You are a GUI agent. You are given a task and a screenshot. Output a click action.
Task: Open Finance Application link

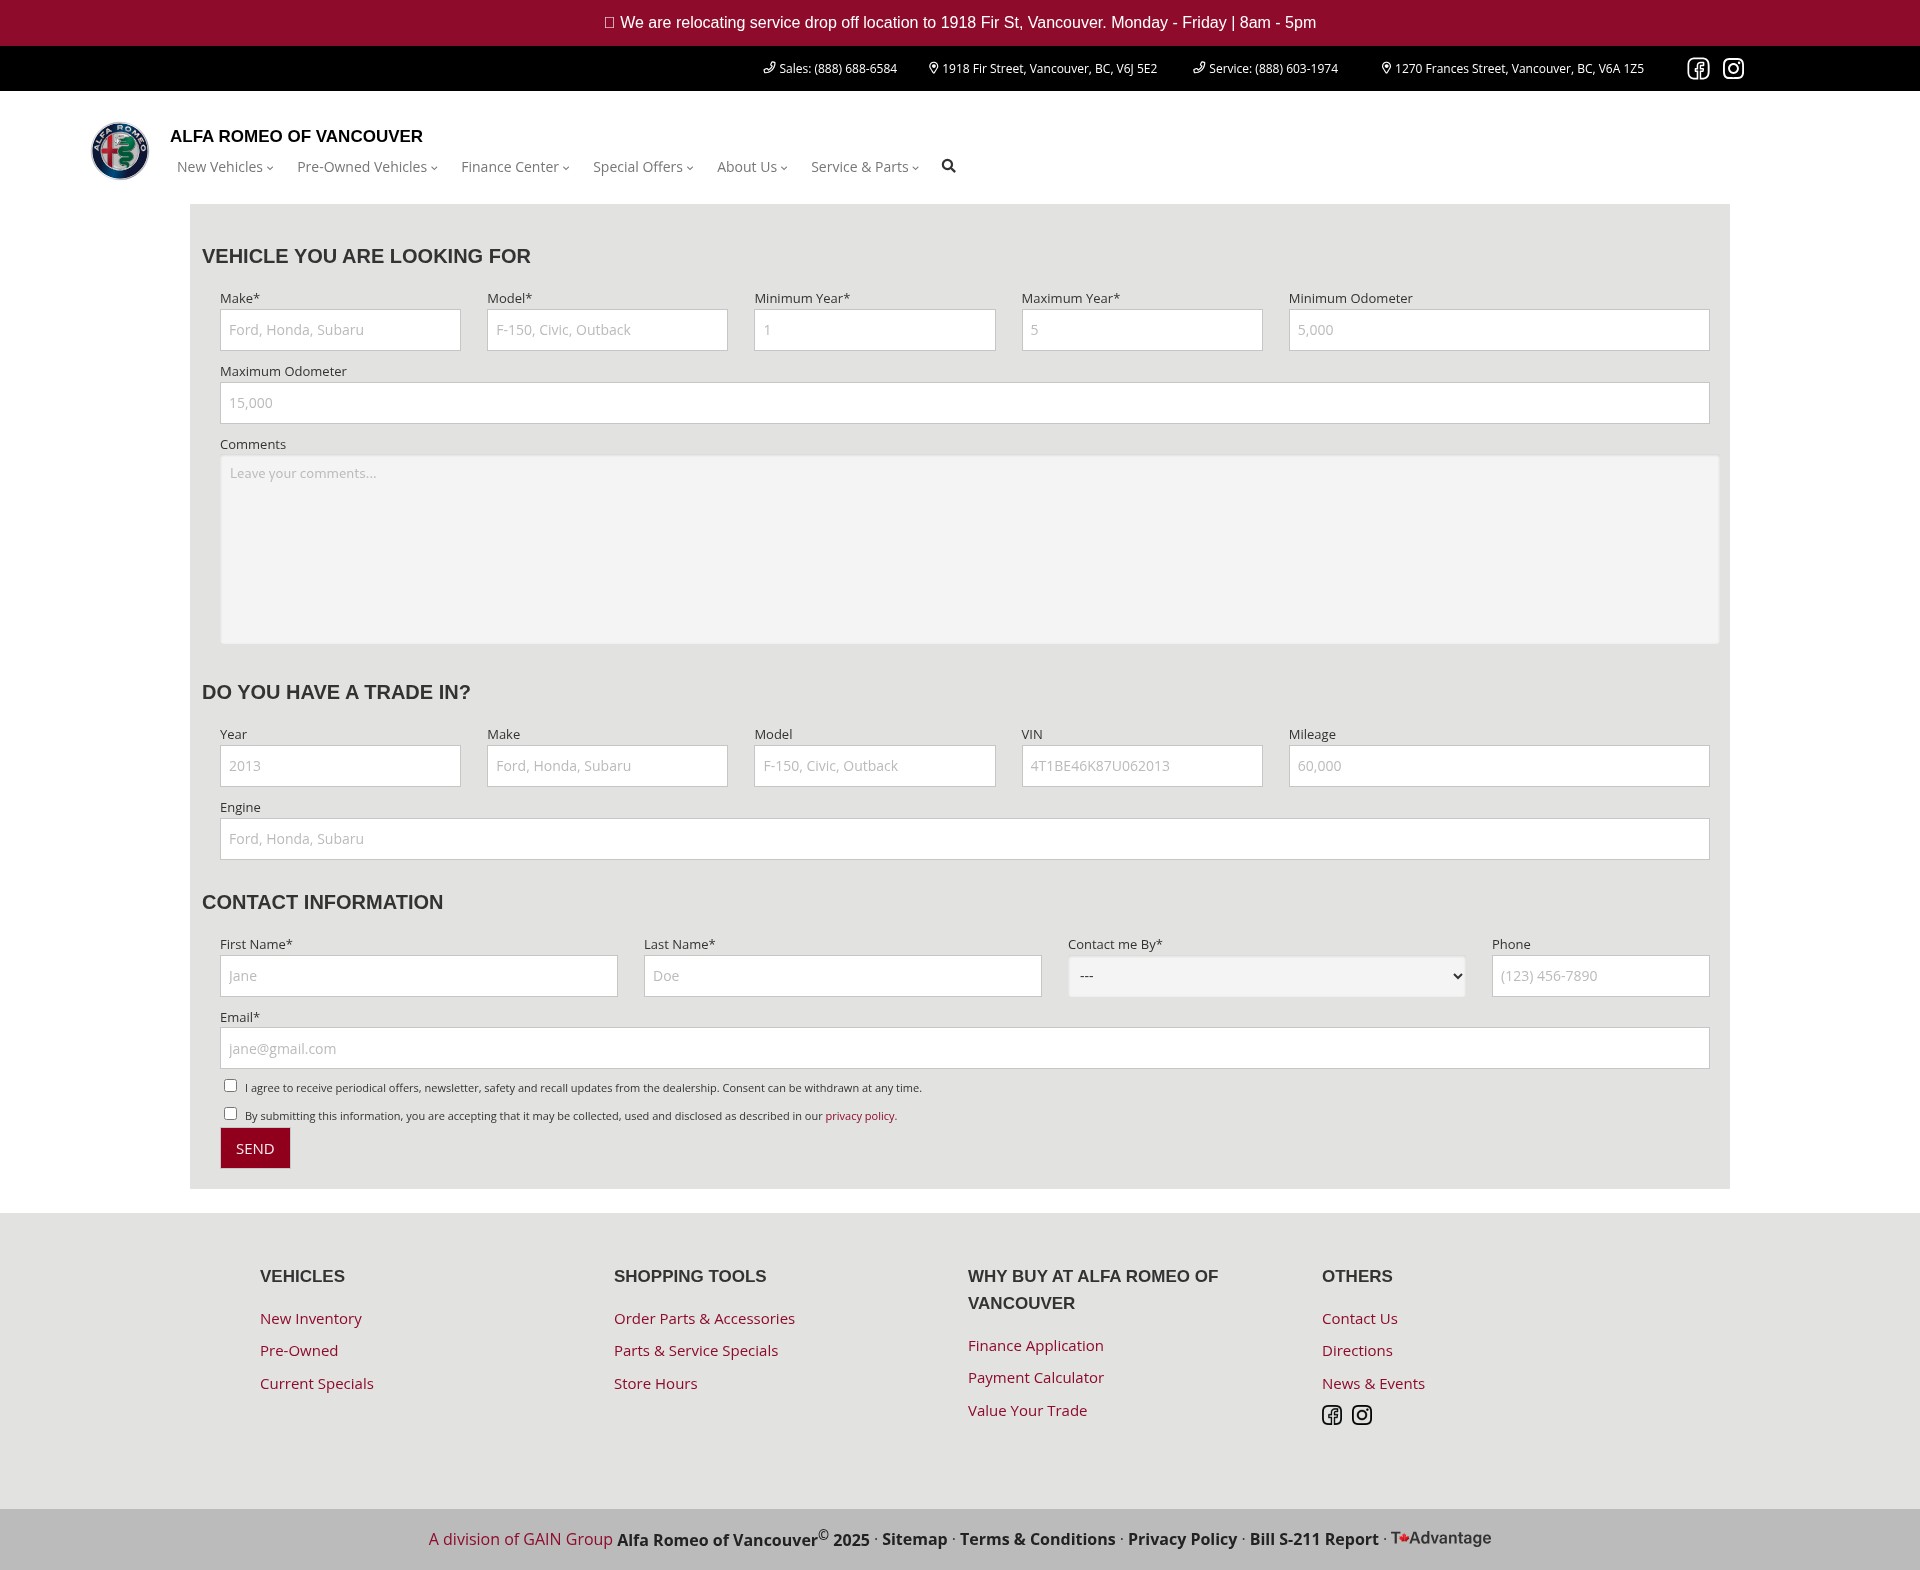1036,1346
